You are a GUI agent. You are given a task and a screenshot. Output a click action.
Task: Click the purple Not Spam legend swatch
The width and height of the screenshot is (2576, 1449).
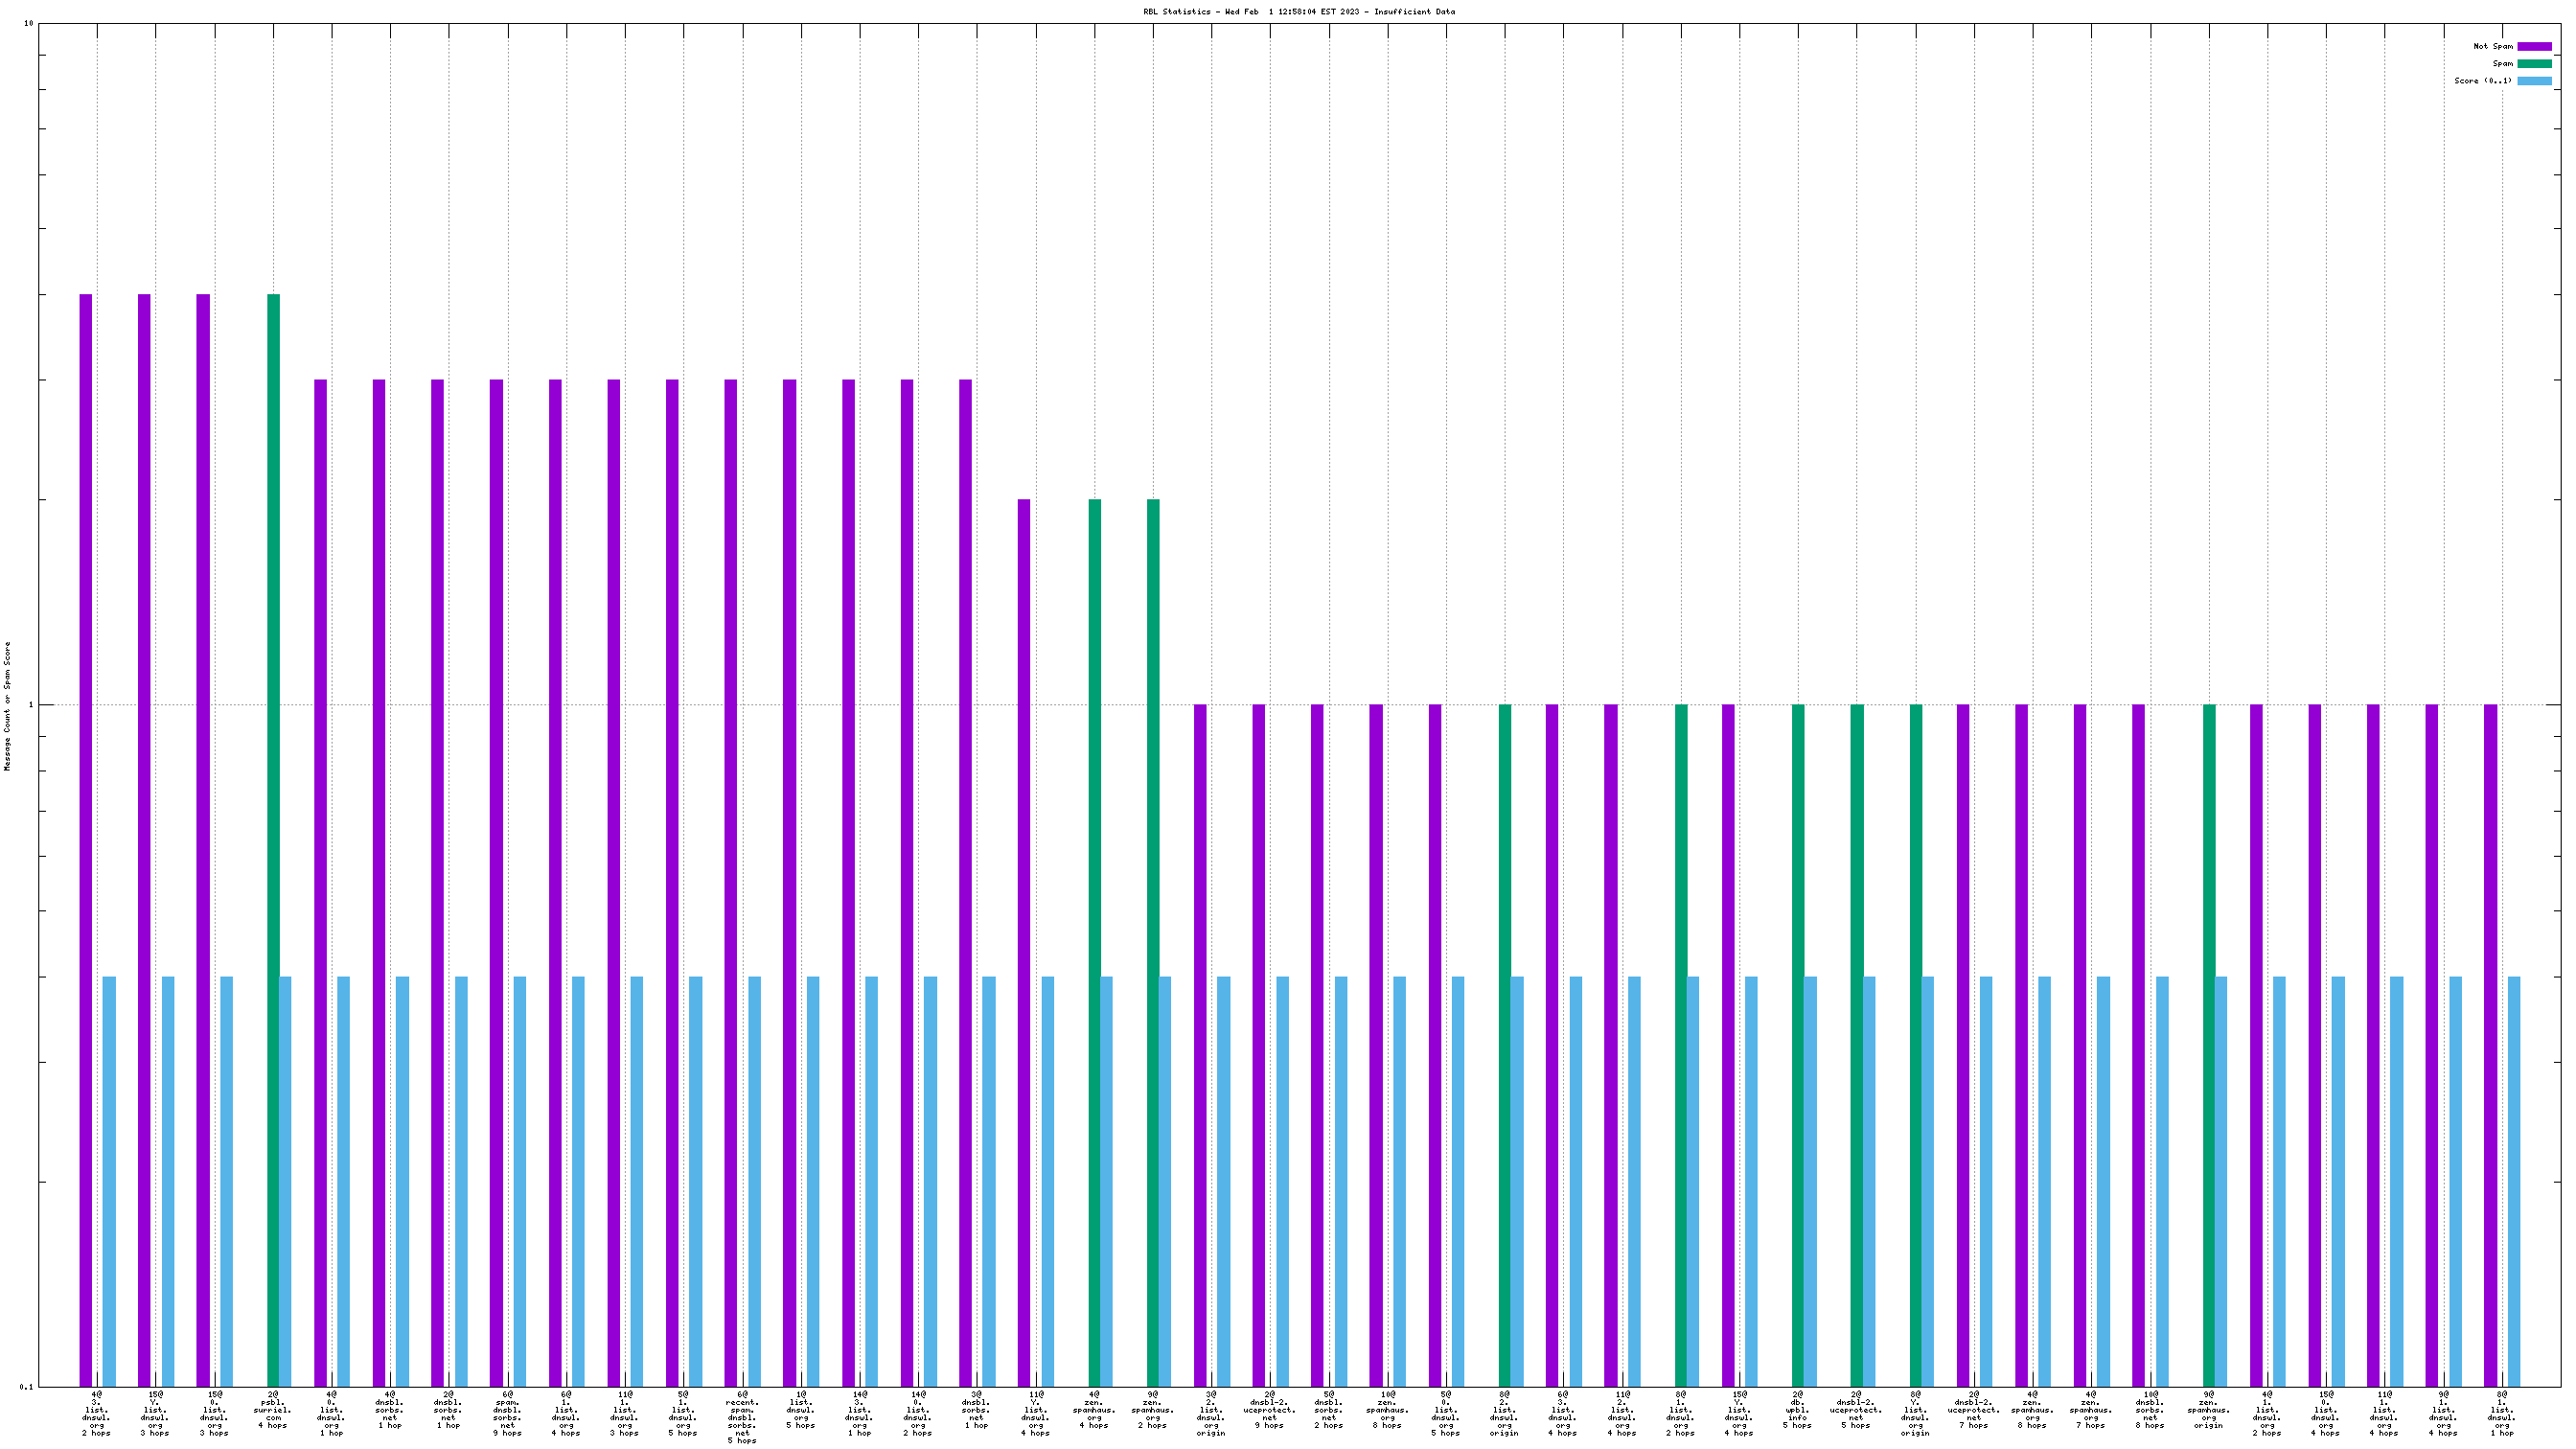point(2533,46)
